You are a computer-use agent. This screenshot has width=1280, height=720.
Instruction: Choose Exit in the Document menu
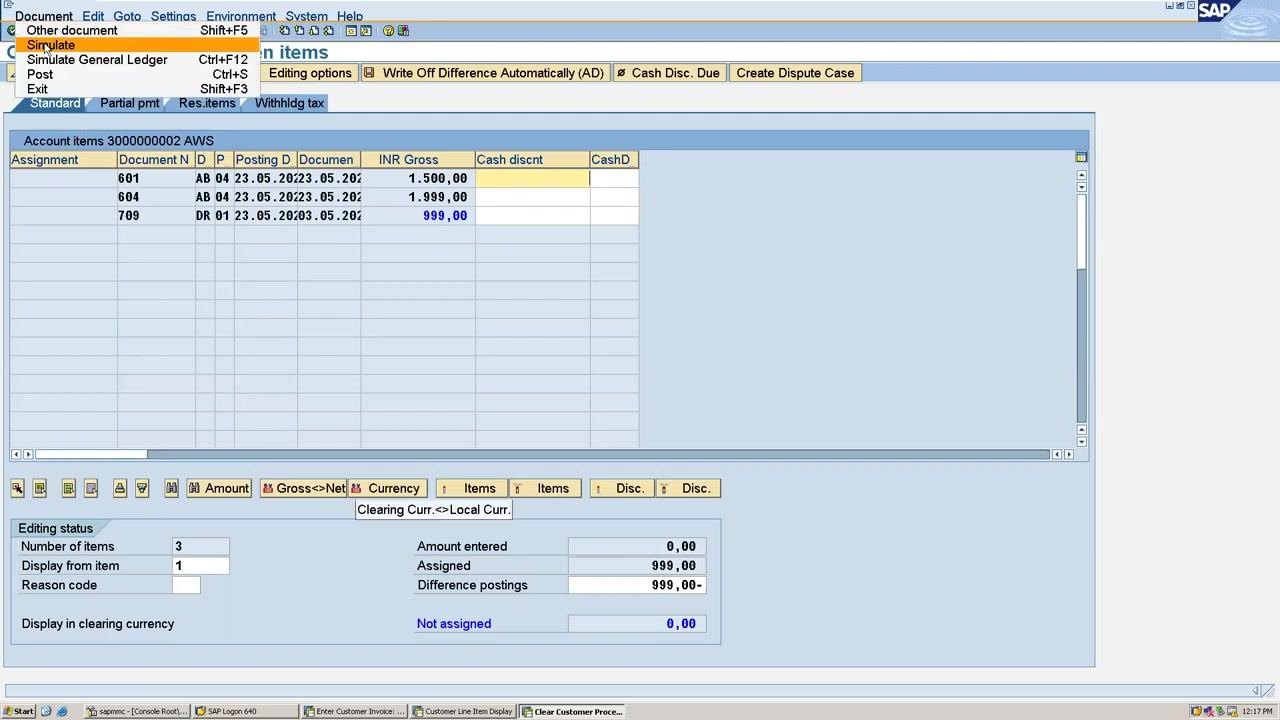pyautogui.click(x=137, y=89)
